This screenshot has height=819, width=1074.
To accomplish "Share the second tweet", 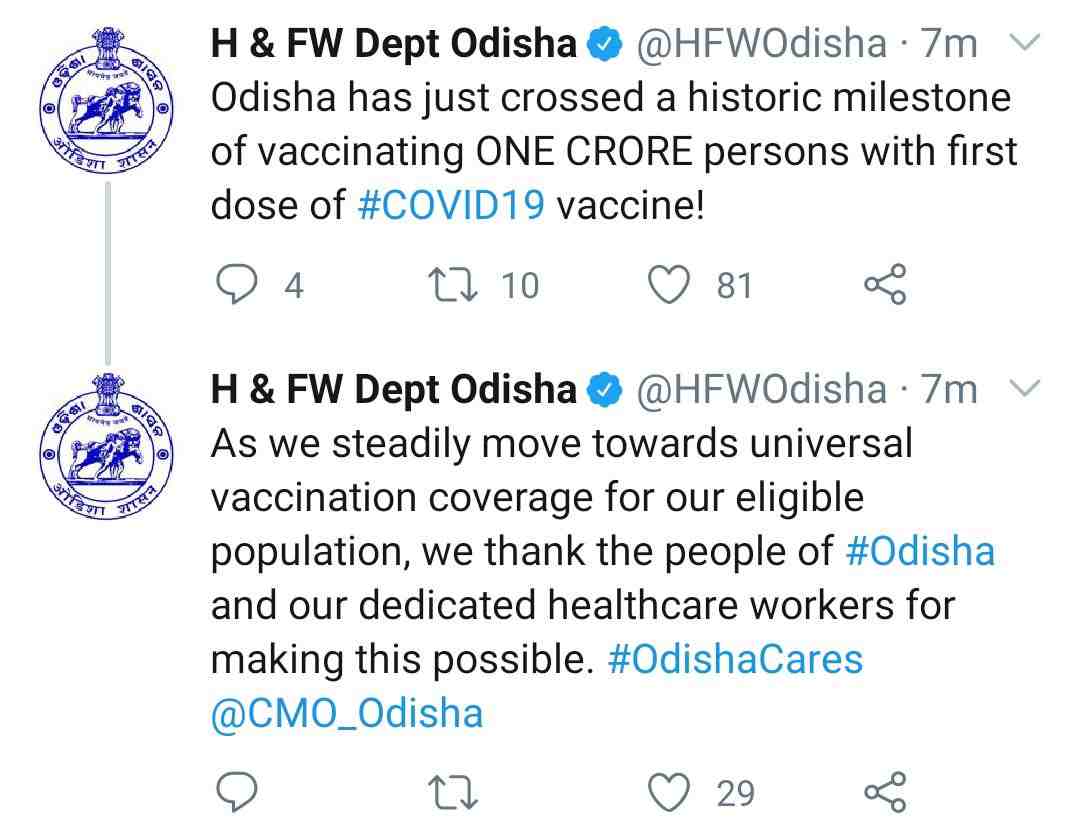I will coord(884,792).
